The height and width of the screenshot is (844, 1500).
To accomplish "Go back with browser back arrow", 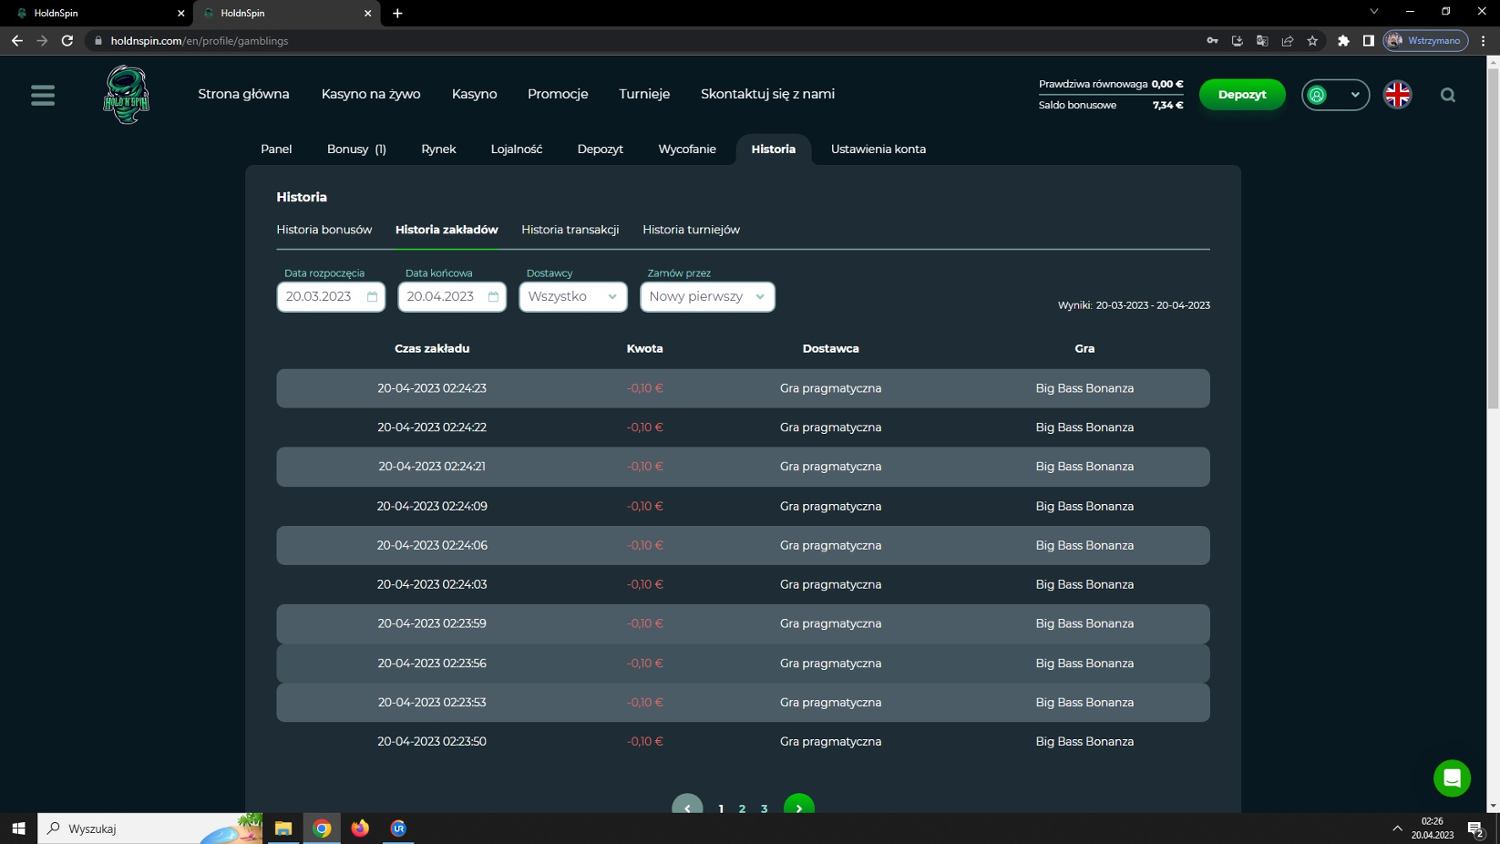I will [x=17, y=41].
